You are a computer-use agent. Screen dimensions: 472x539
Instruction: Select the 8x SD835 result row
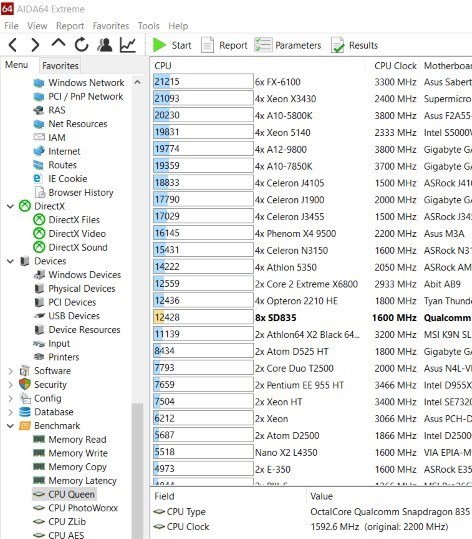pos(312,317)
